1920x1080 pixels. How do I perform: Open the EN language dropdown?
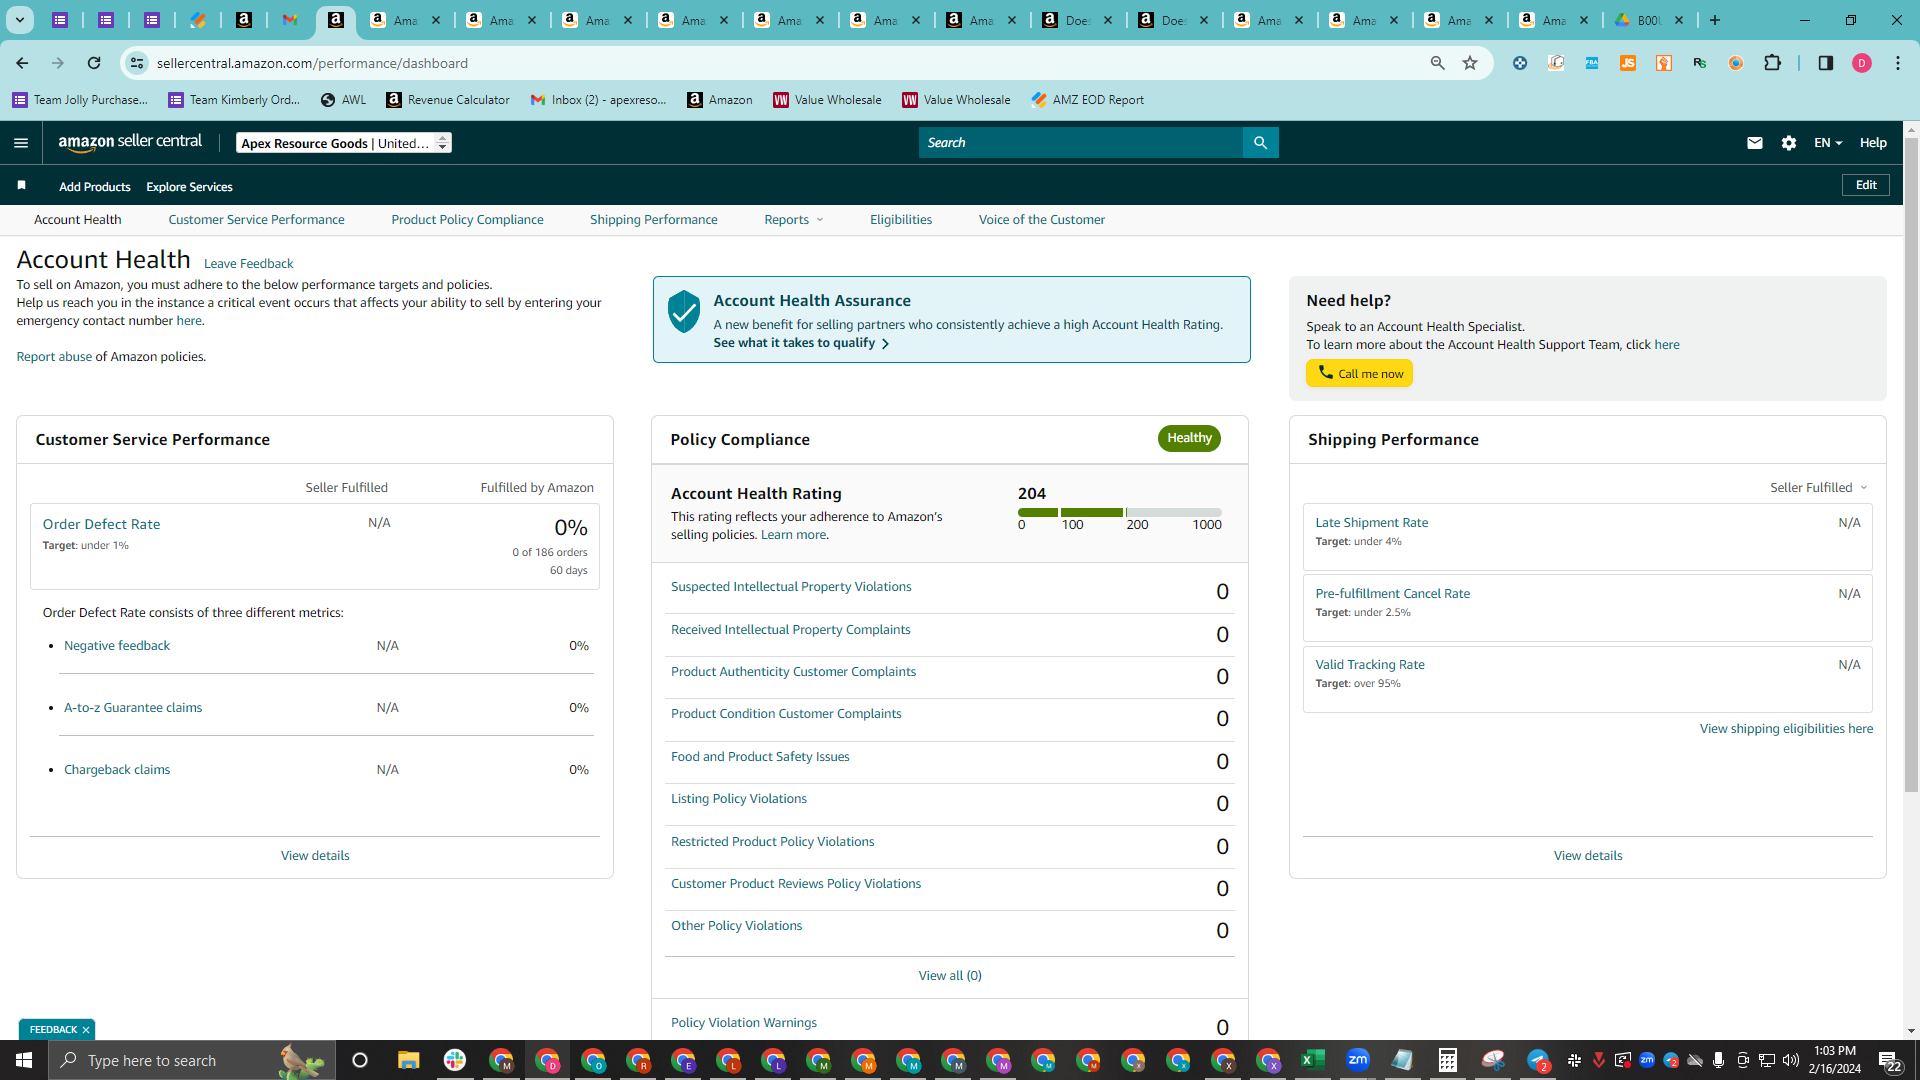coord(1828,143)
